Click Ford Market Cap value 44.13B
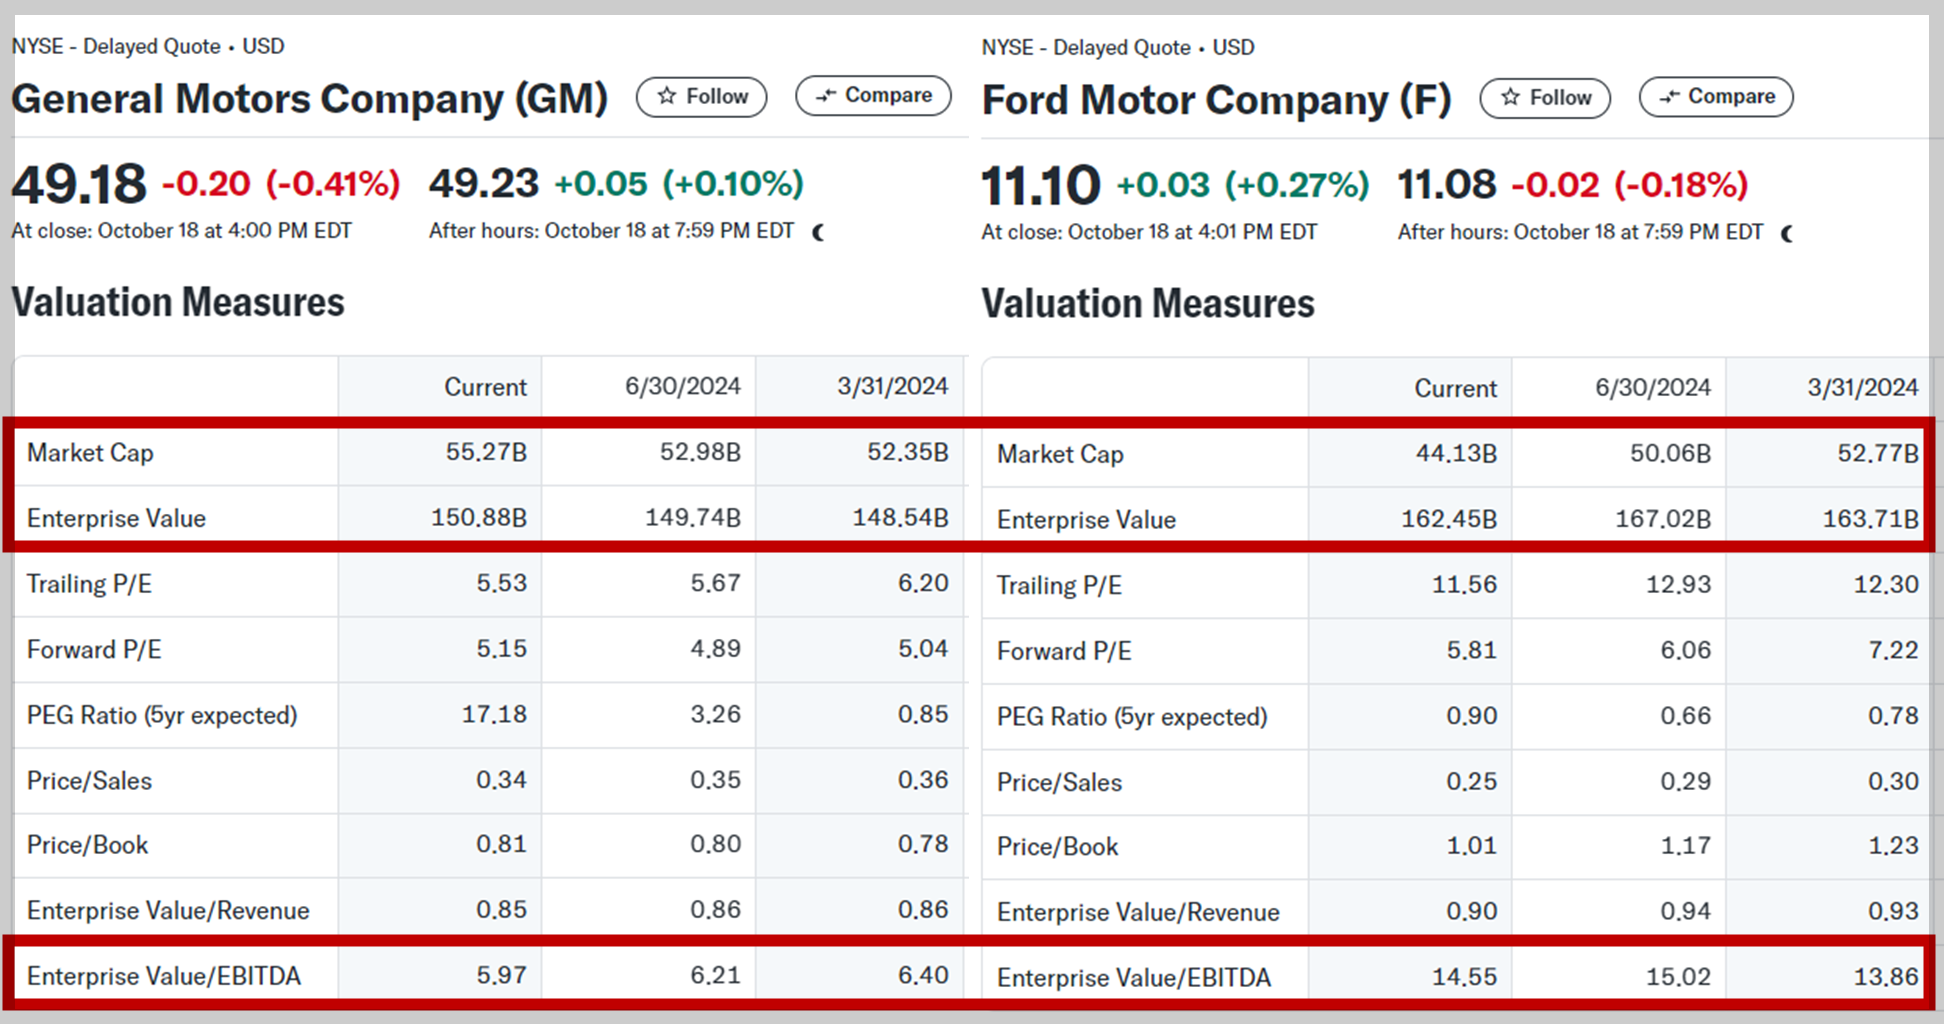This screenshot has height=1024, width=1944. (x=1456, y=454)
